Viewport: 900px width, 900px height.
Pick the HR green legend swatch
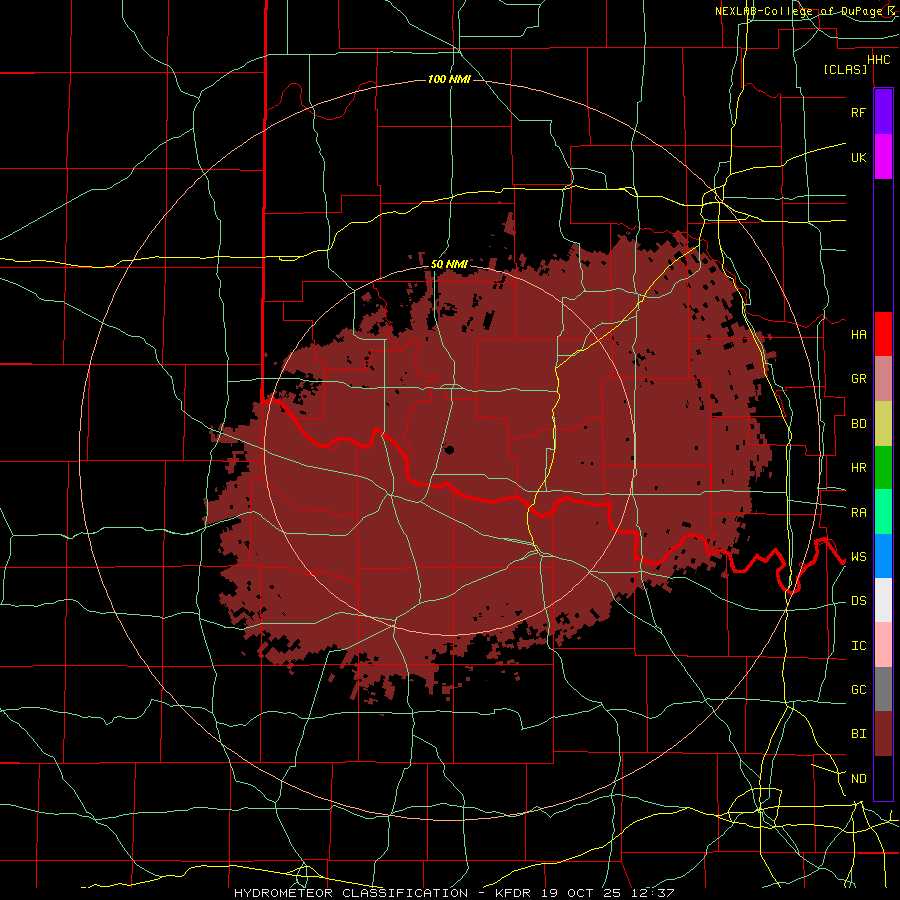883,468
